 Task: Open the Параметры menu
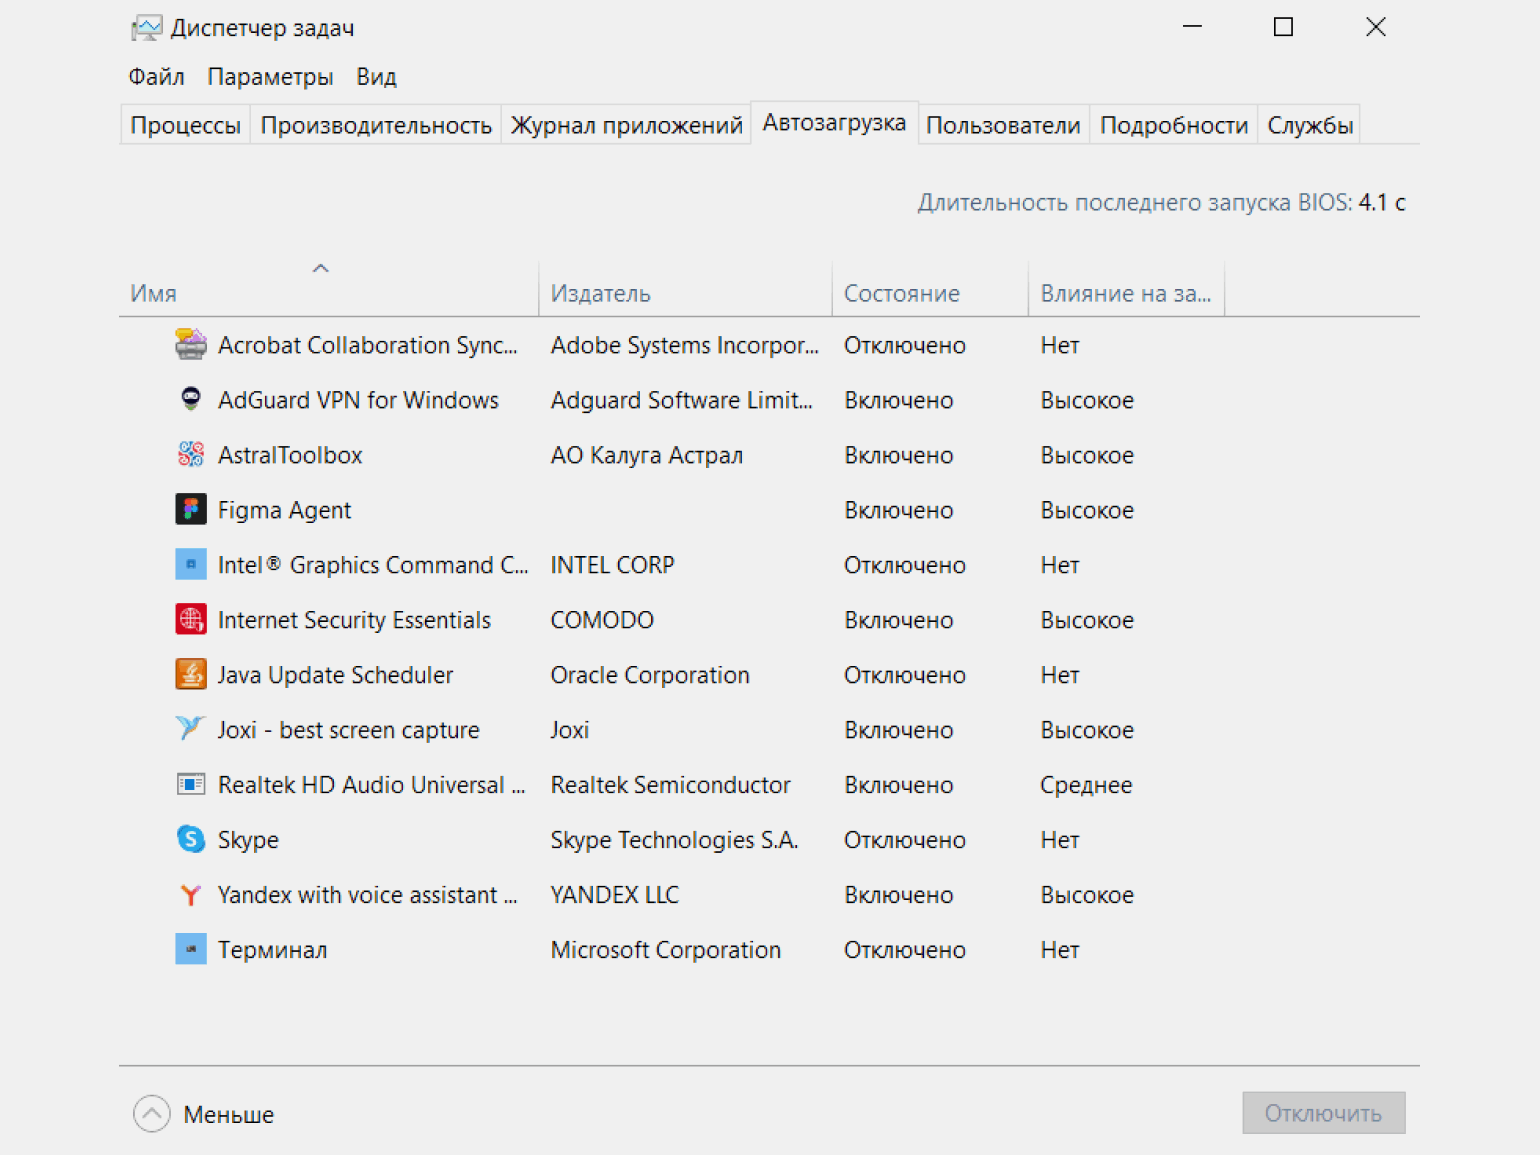pos(270,77)
